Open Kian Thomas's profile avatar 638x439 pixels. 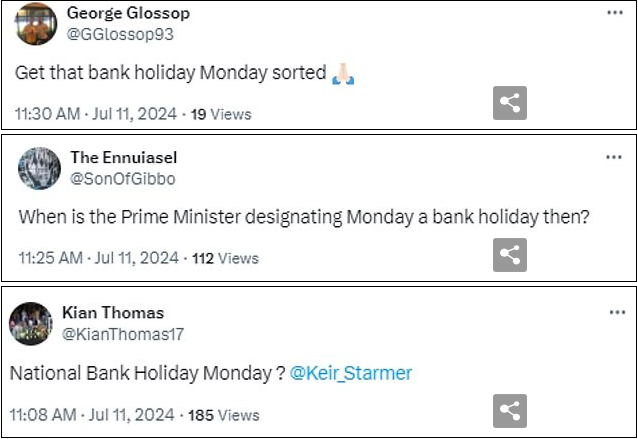[31, 324]
